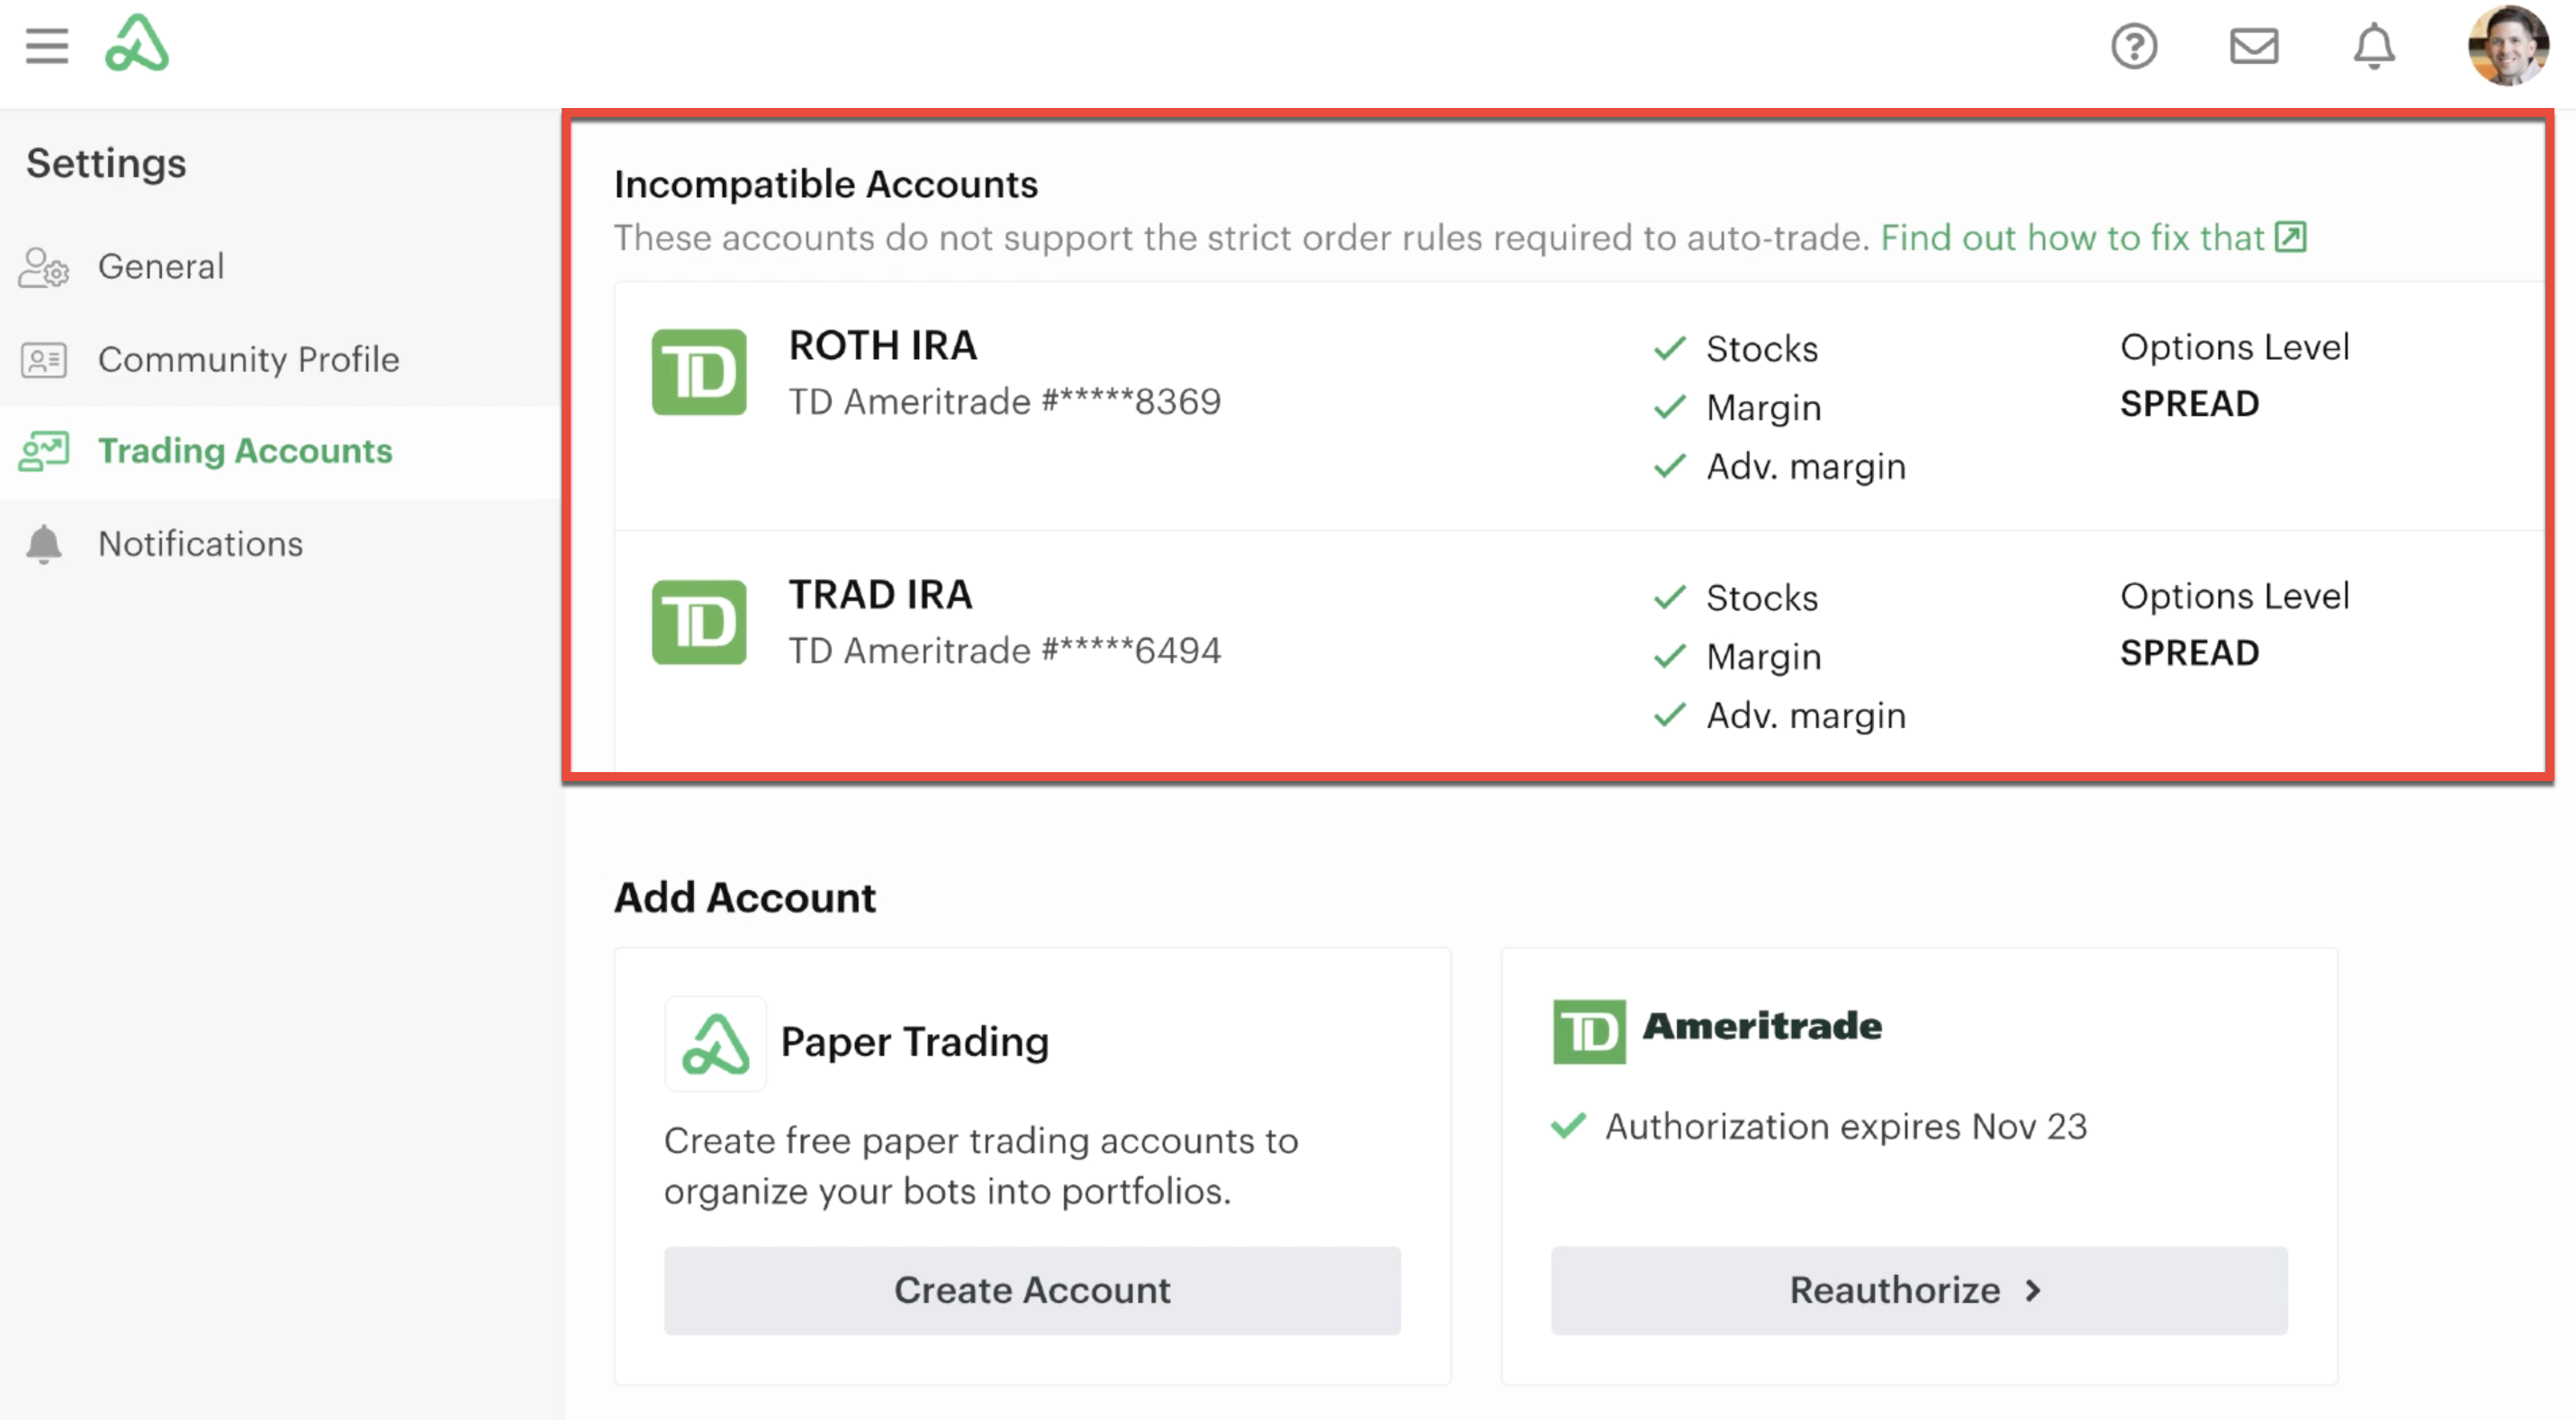Image resolution: width=2576 pixels, height=1420 pixels.
Task: Open the user profile avatar
Action: [2508, 46]
